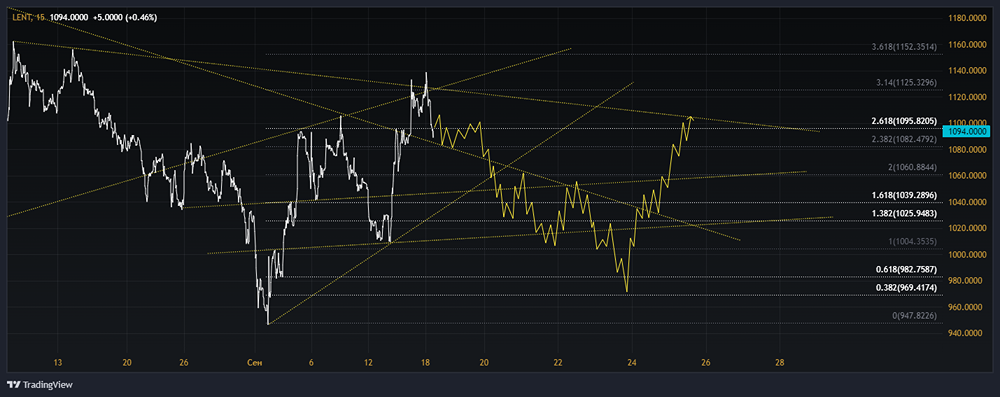Click Fibonacci level 3.14(1125.3296)
The image size is (1000, 397).
[906, 82]
